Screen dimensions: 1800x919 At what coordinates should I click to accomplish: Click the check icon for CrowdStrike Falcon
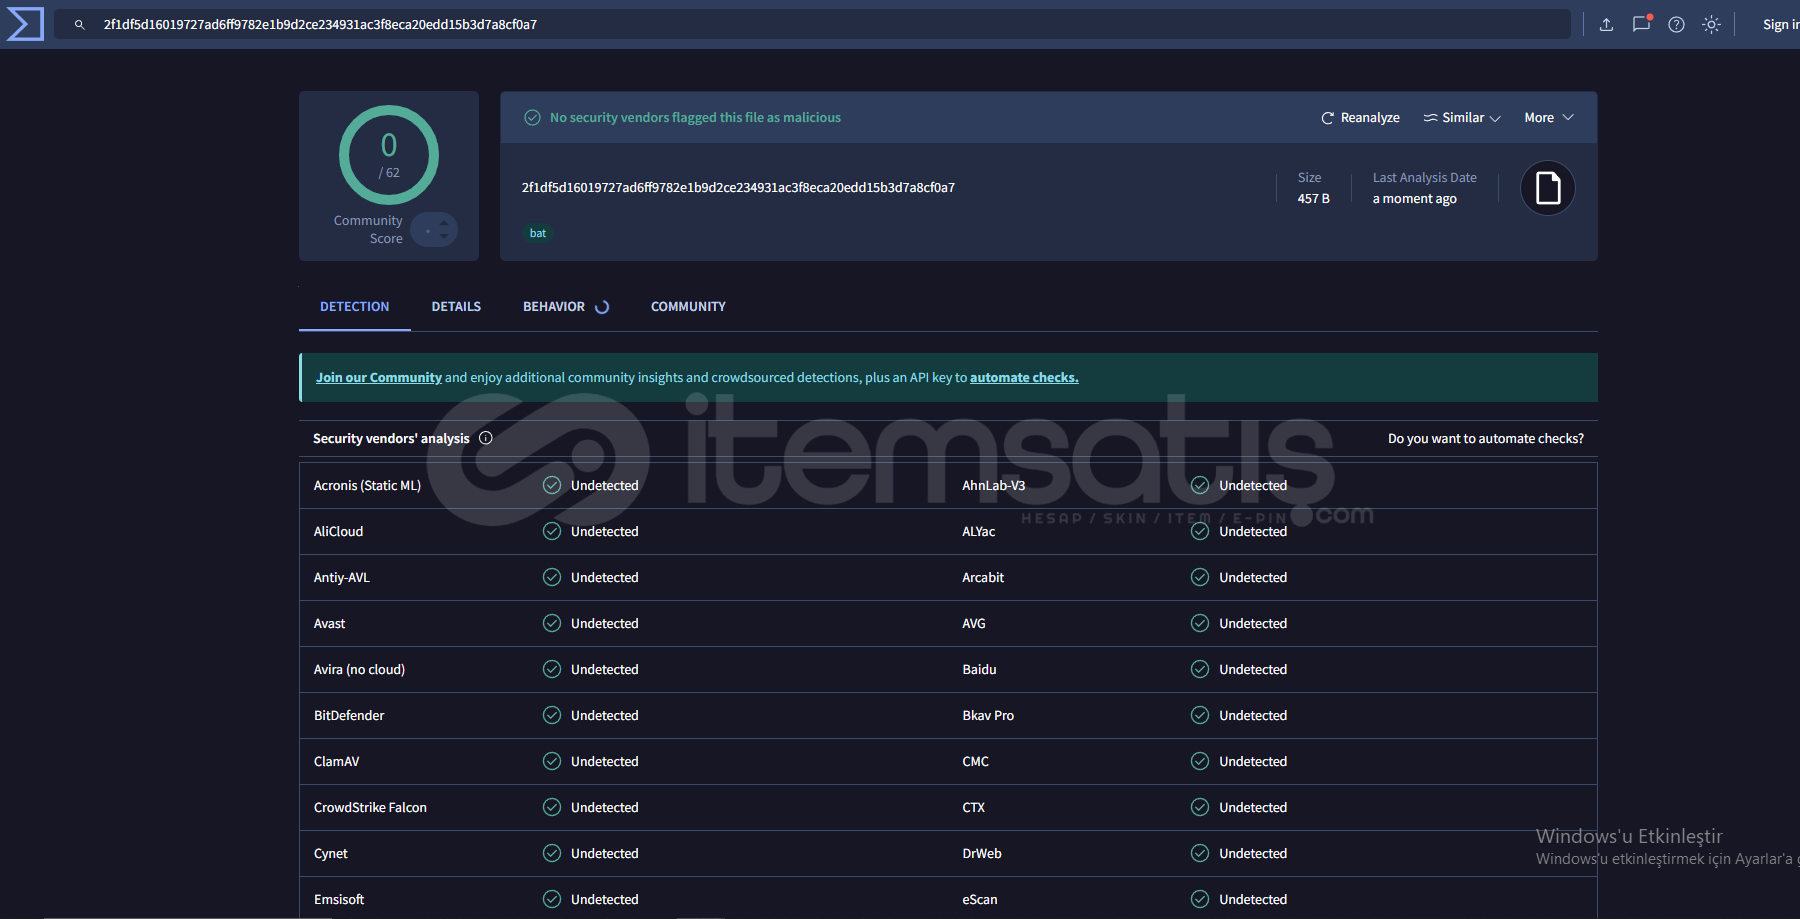pos(552,808)
